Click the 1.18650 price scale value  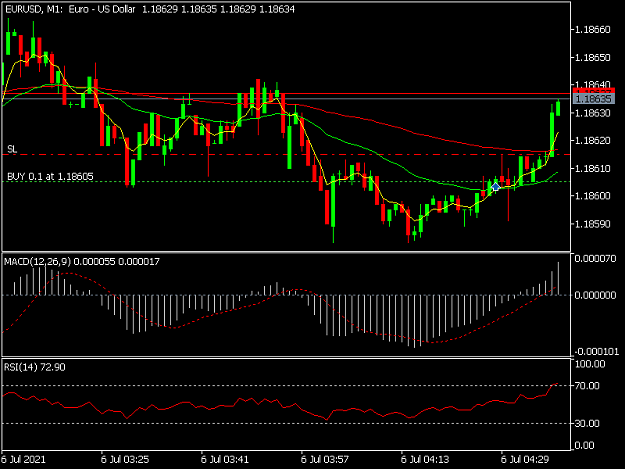tap(593, 58)
